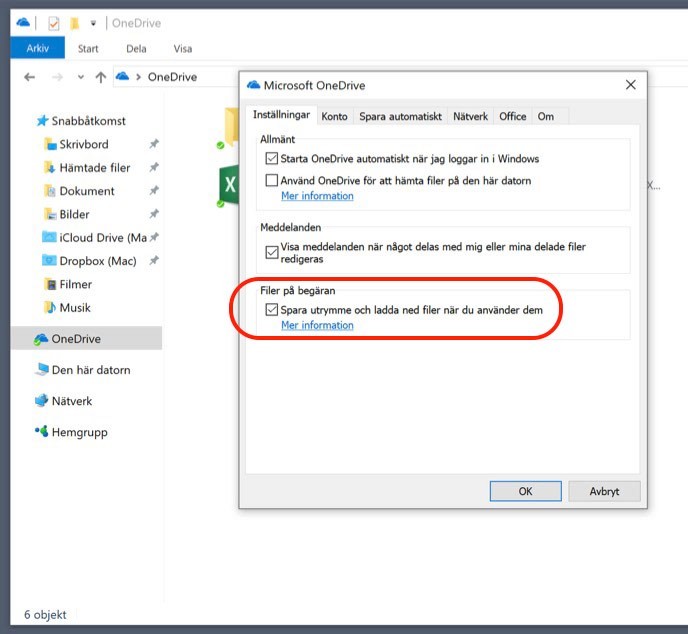Select Snabbåtkomst in the navigation pane
Image resolution: width=688 pixels, height=634 pixels.
click(88, 121)
